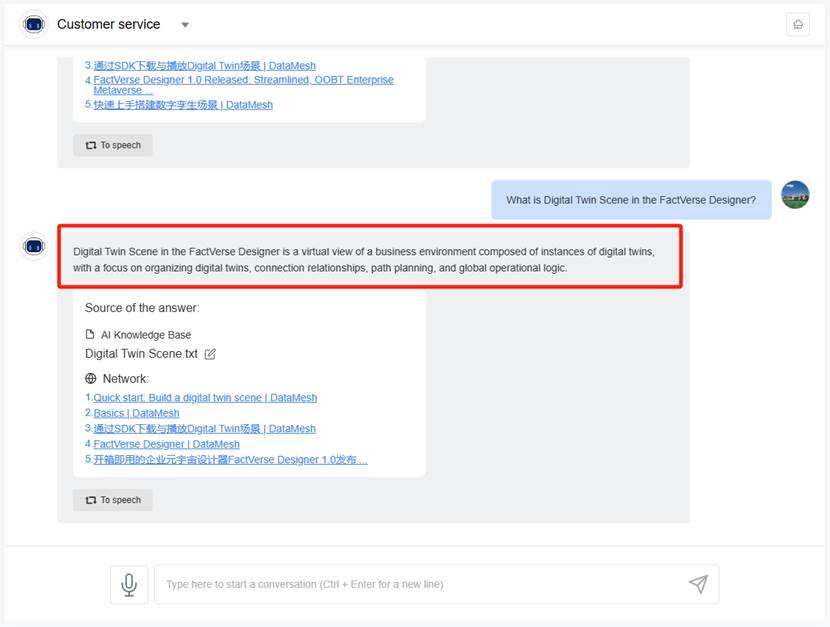Image resolution: width=830 pixels, height=627 pixels.
Task: Click the user avatar beside the question
Action: [794, 194]
